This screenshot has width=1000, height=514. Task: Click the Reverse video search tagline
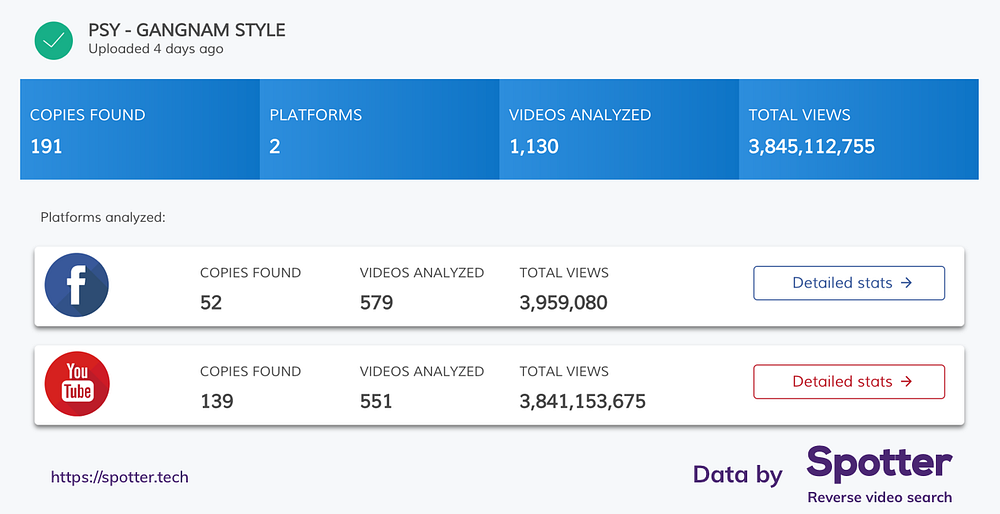879,497
